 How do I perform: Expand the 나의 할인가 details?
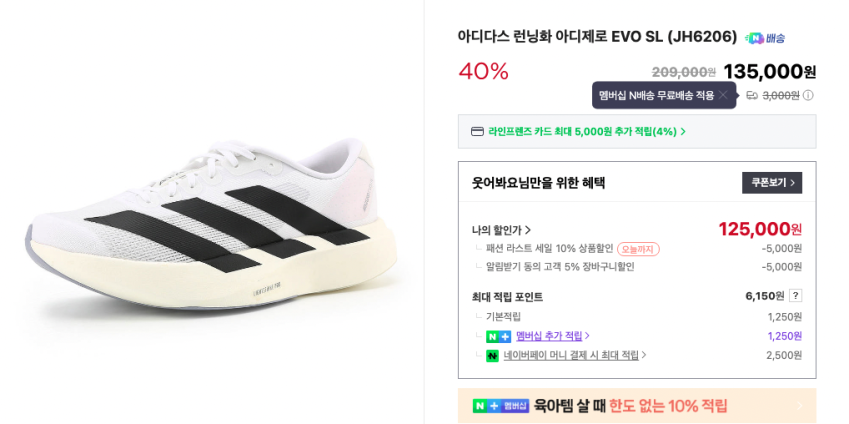tap(502, 230)
